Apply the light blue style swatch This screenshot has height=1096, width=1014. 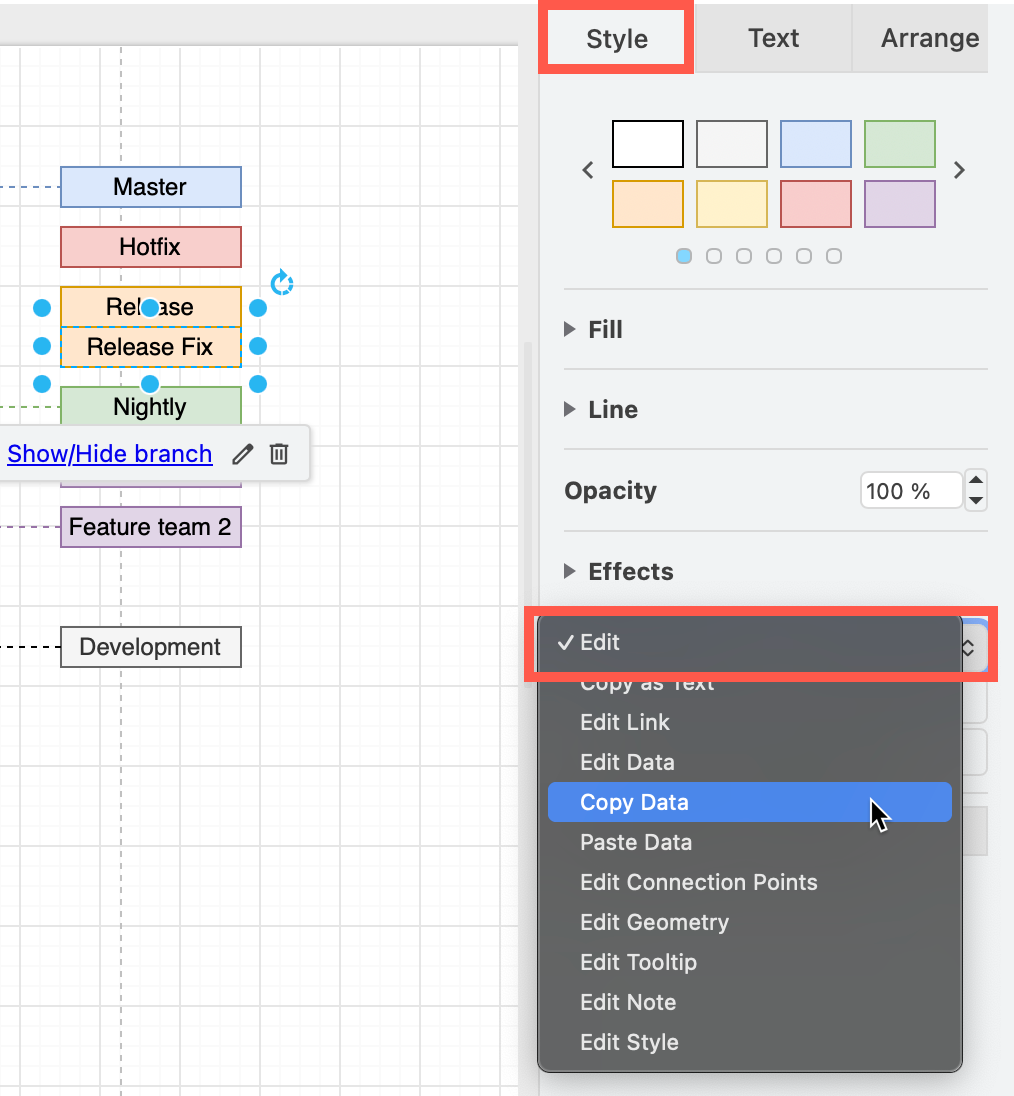point(816,144)
